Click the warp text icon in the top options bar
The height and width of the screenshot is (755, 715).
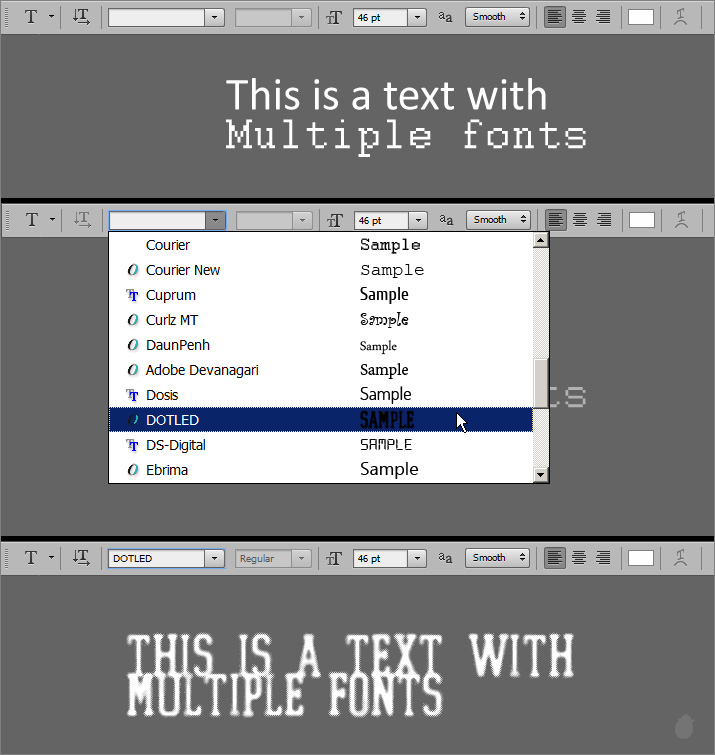681,17
